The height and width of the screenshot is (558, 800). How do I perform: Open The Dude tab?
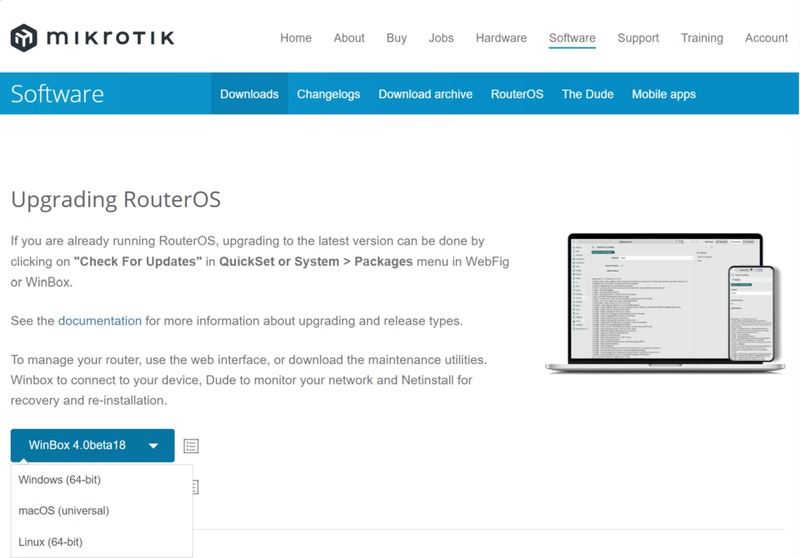click(x=588, y=94)
